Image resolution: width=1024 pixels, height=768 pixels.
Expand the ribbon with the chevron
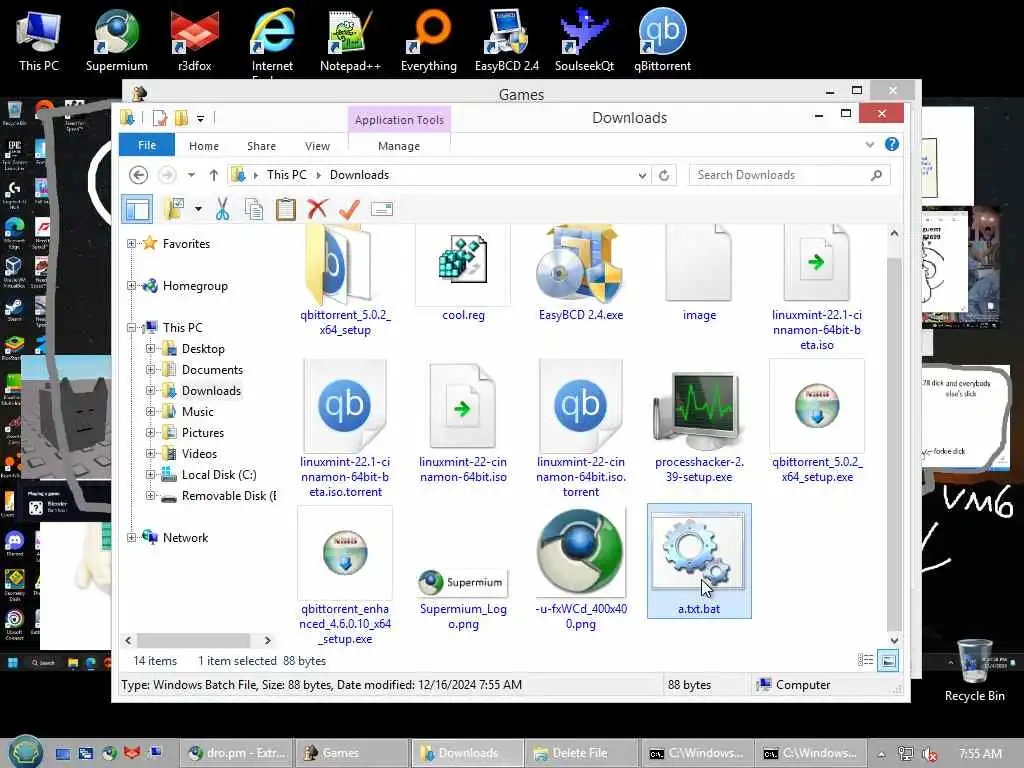pyautogui.click(x=869, y=144)
